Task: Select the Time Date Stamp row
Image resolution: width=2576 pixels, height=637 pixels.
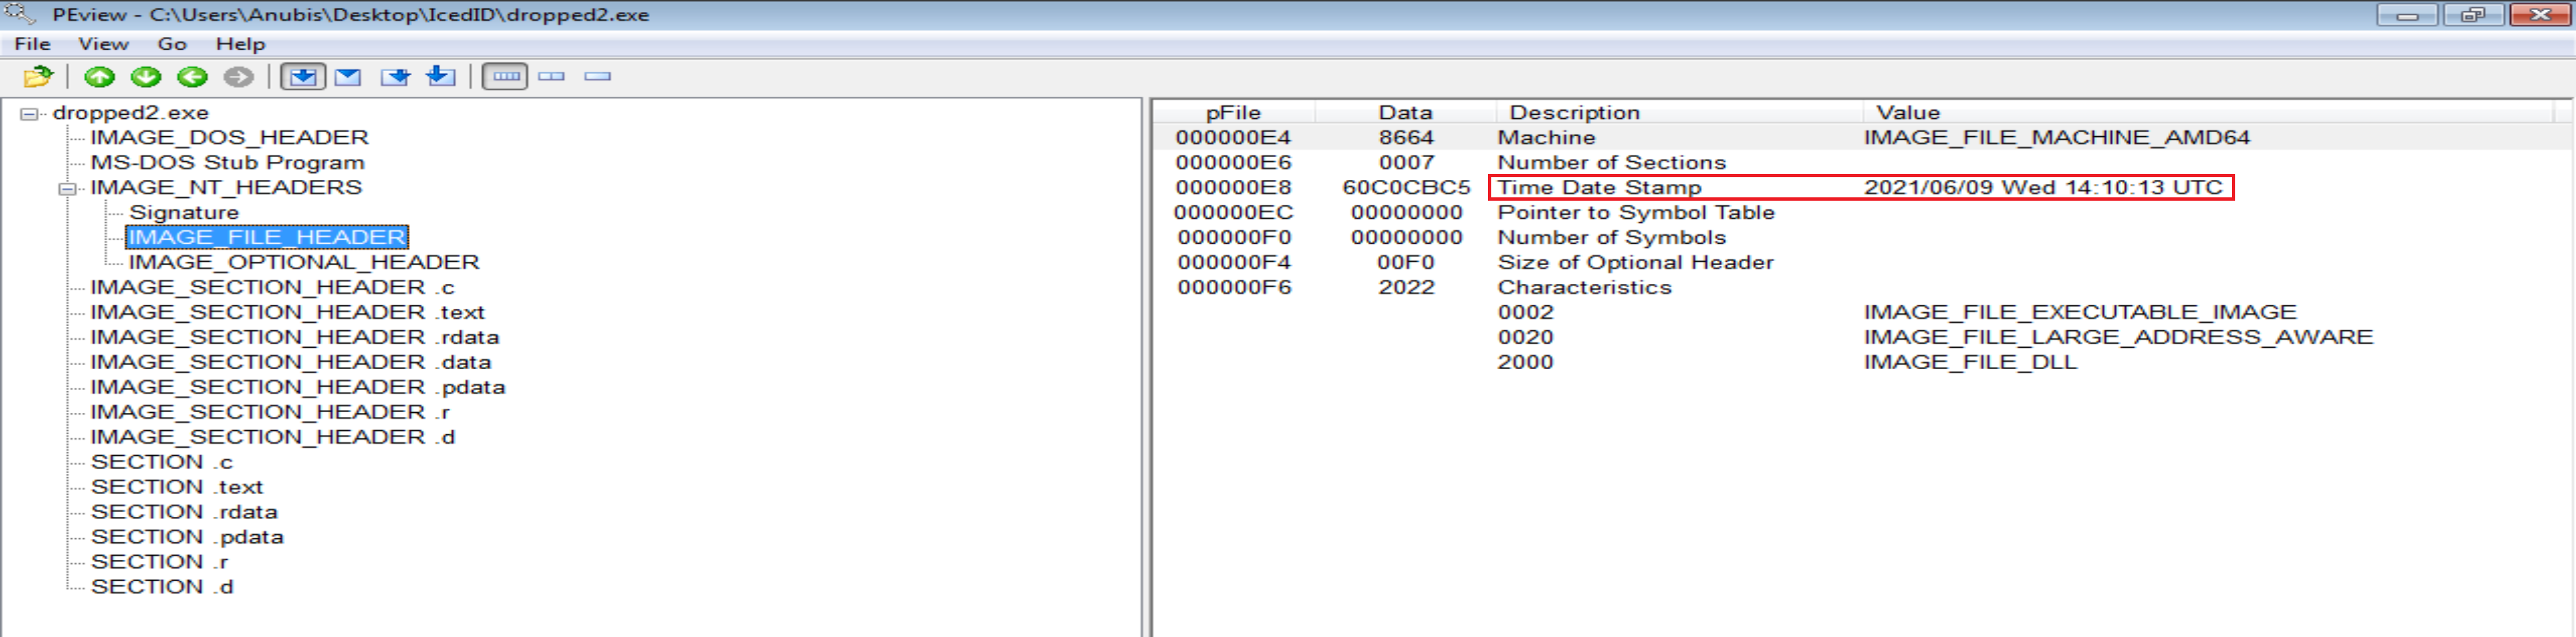Action: (1598, 188)
